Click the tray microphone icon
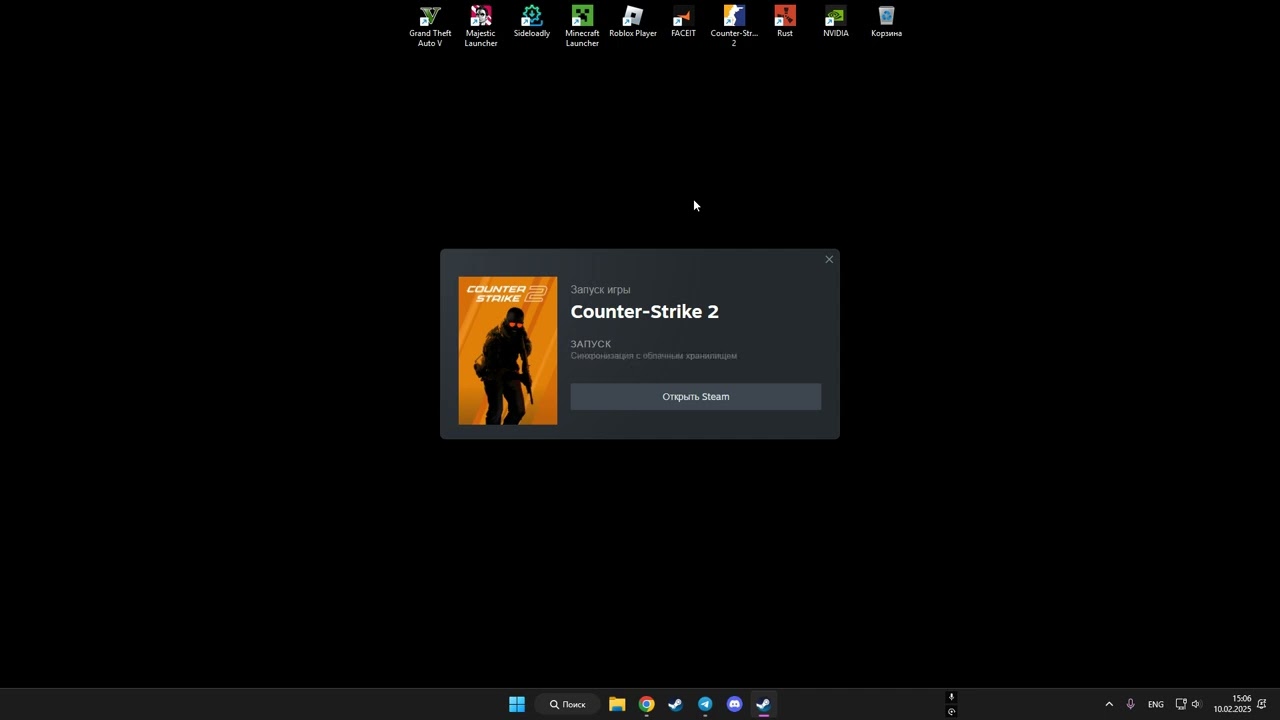Screen dimensions: 1280x720 (1131, 705)
